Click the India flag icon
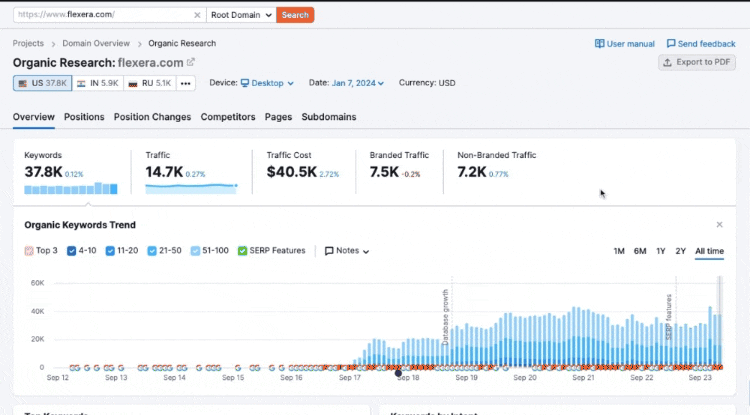Screen dimensions: 750x415 pyautogui.click(x=81, y=83)
